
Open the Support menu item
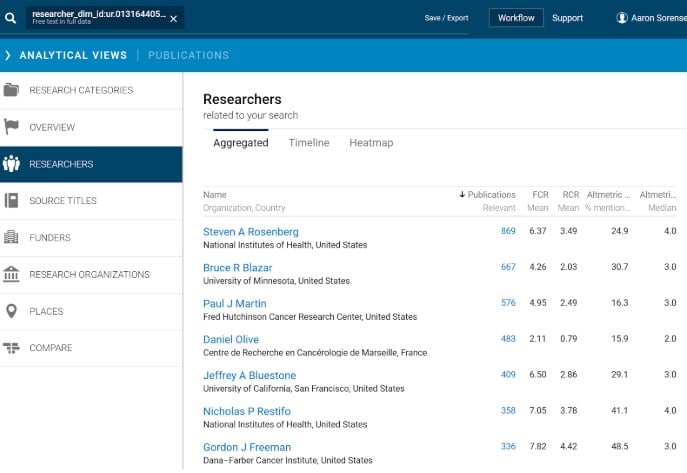pos(567,18)
